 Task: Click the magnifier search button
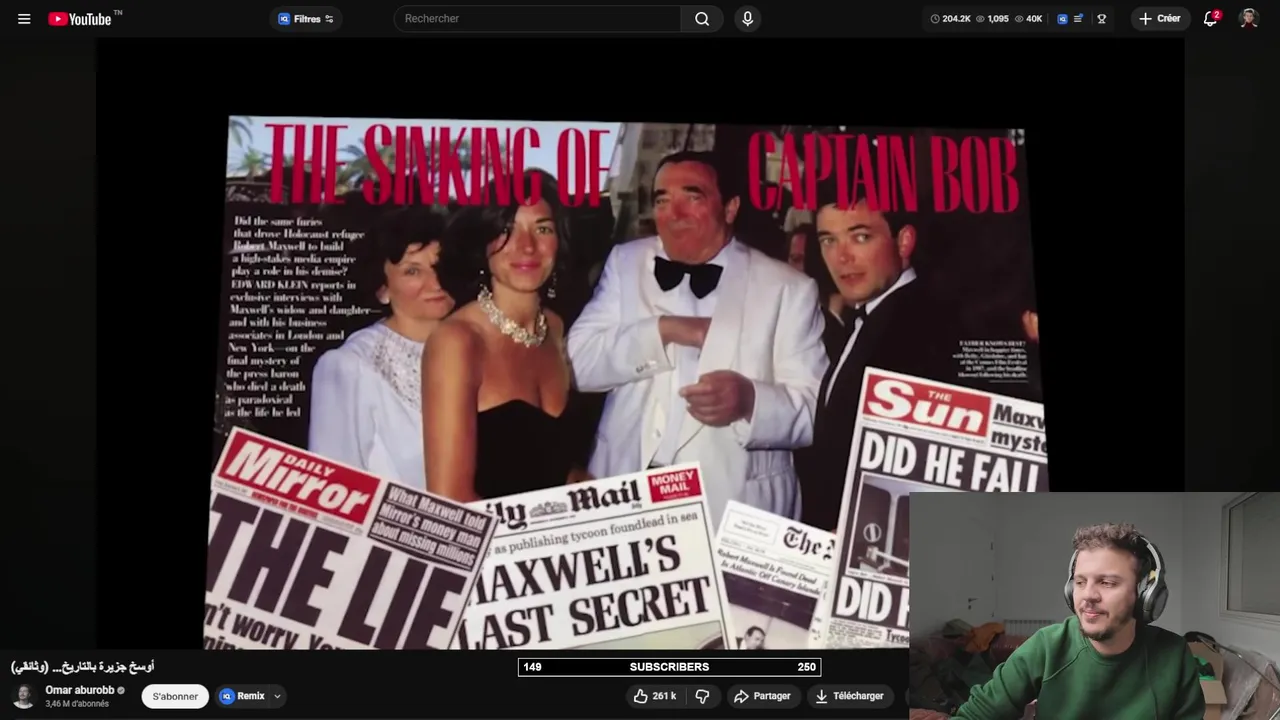coord(702,19)
